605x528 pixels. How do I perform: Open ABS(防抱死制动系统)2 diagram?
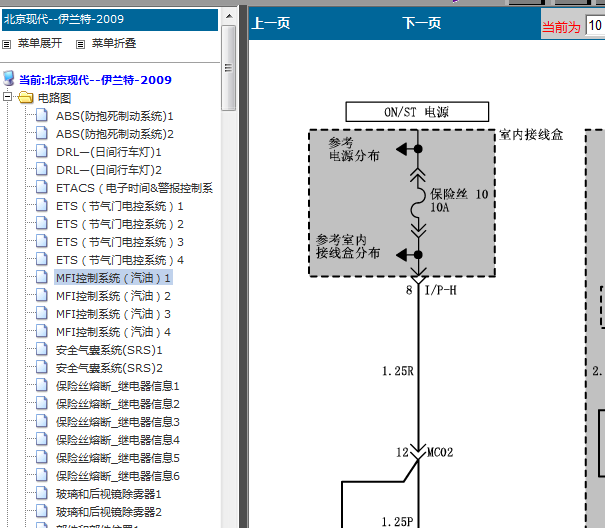tap(115, 134)
